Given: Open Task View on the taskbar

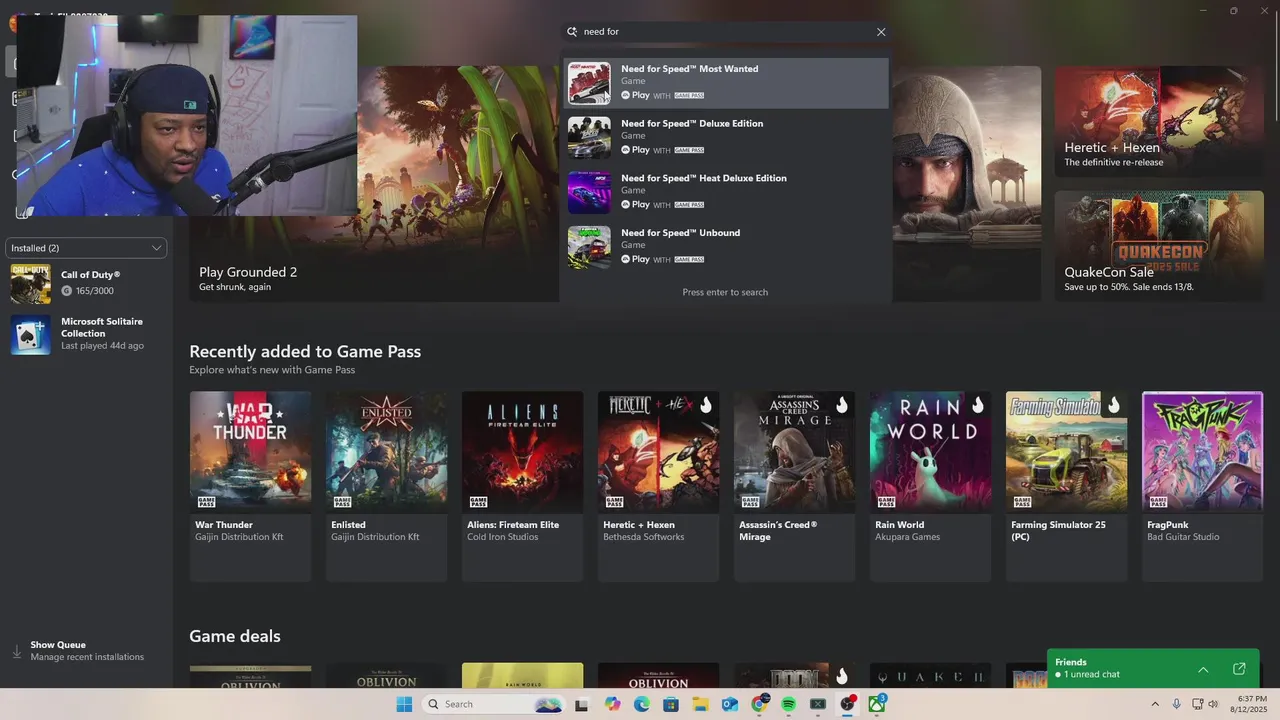Looking at the screenshot, I should pos(581,704).
